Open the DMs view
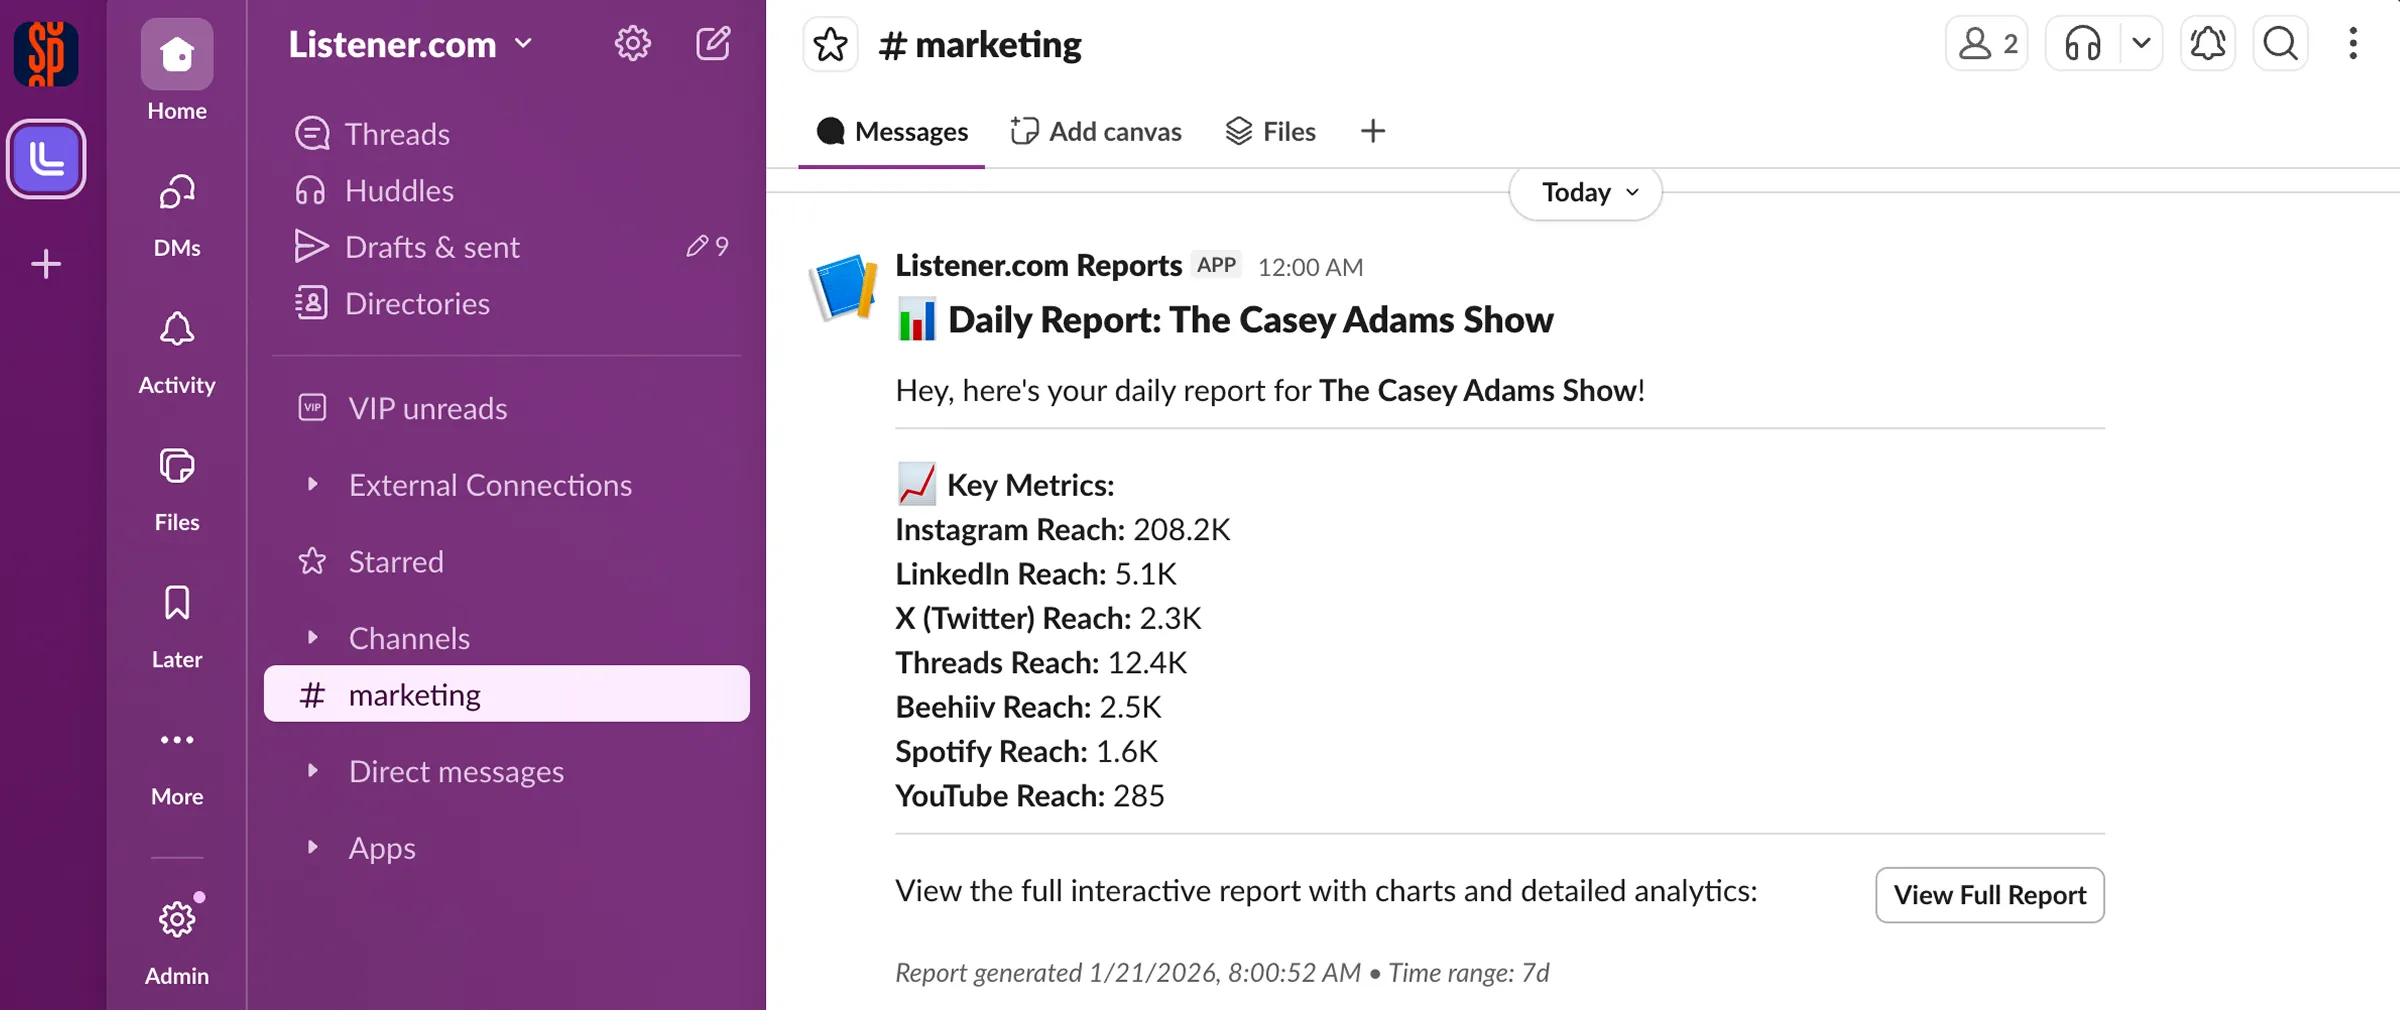 coord(177,216)
